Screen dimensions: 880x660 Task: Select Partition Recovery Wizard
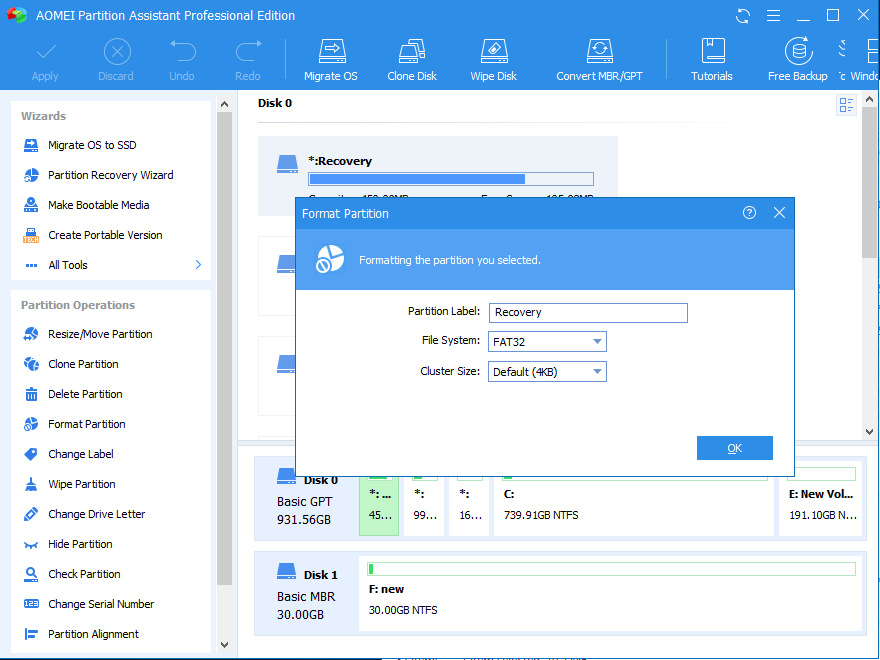[110, 175]
